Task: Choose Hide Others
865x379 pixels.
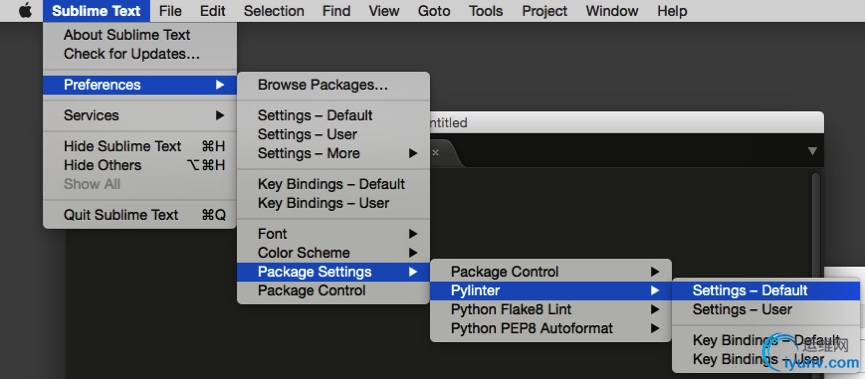Action: pyautogui.click(x=140, y=165)
